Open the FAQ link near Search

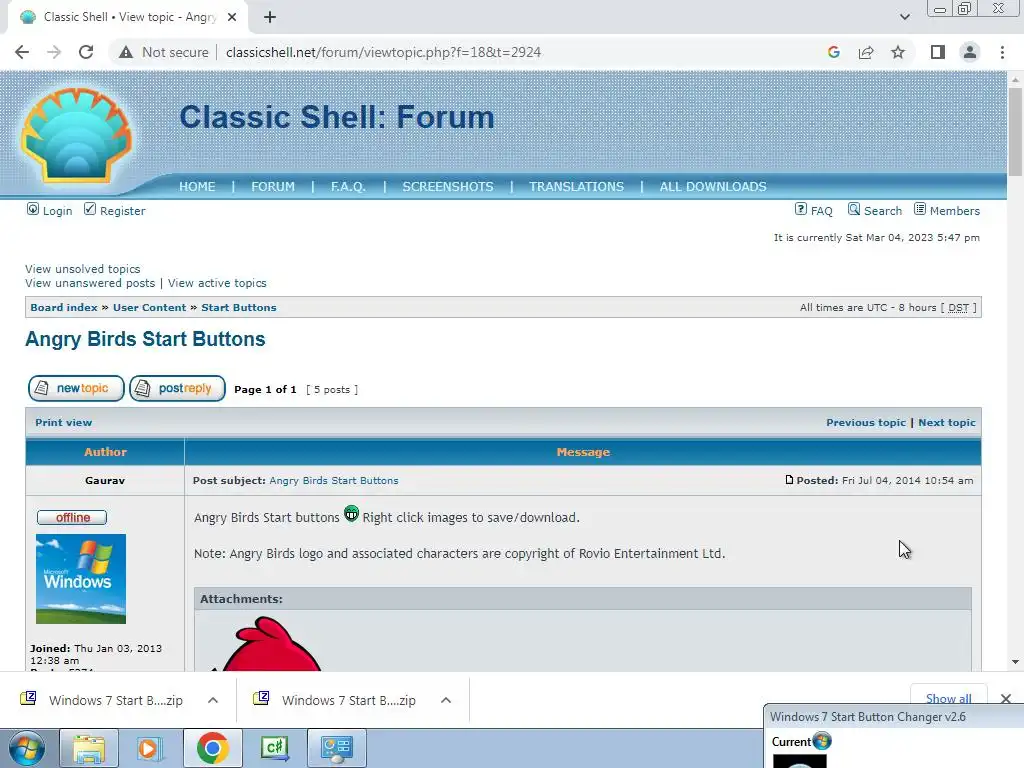(x=814, y=210)
